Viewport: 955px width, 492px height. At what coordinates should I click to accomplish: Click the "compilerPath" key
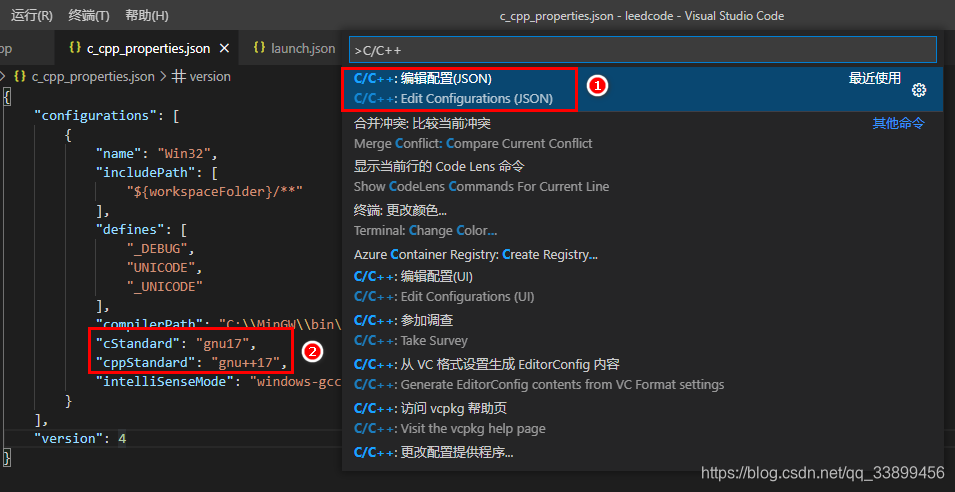pos(149,323)
